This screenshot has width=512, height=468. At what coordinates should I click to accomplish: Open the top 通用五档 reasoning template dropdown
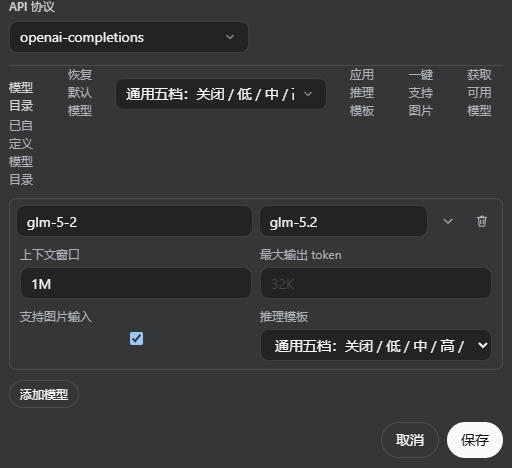[x=221, y=94]
